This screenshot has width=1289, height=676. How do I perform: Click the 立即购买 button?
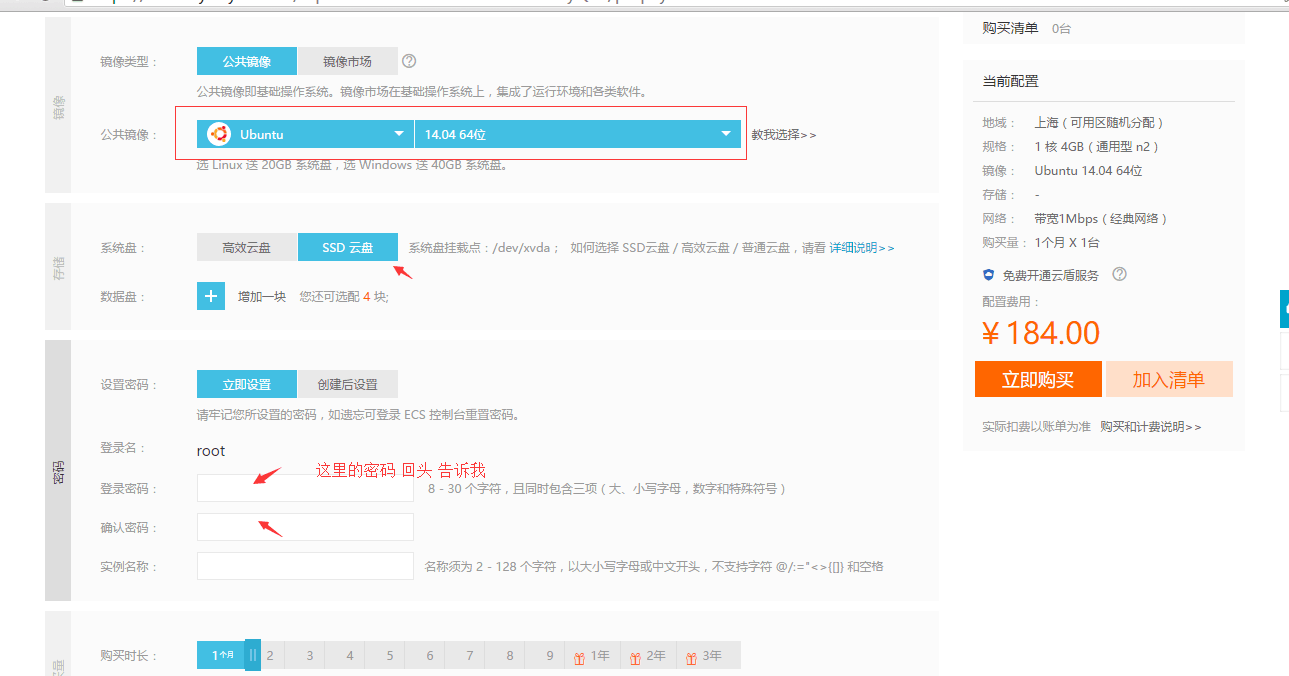coord(1038,380)
